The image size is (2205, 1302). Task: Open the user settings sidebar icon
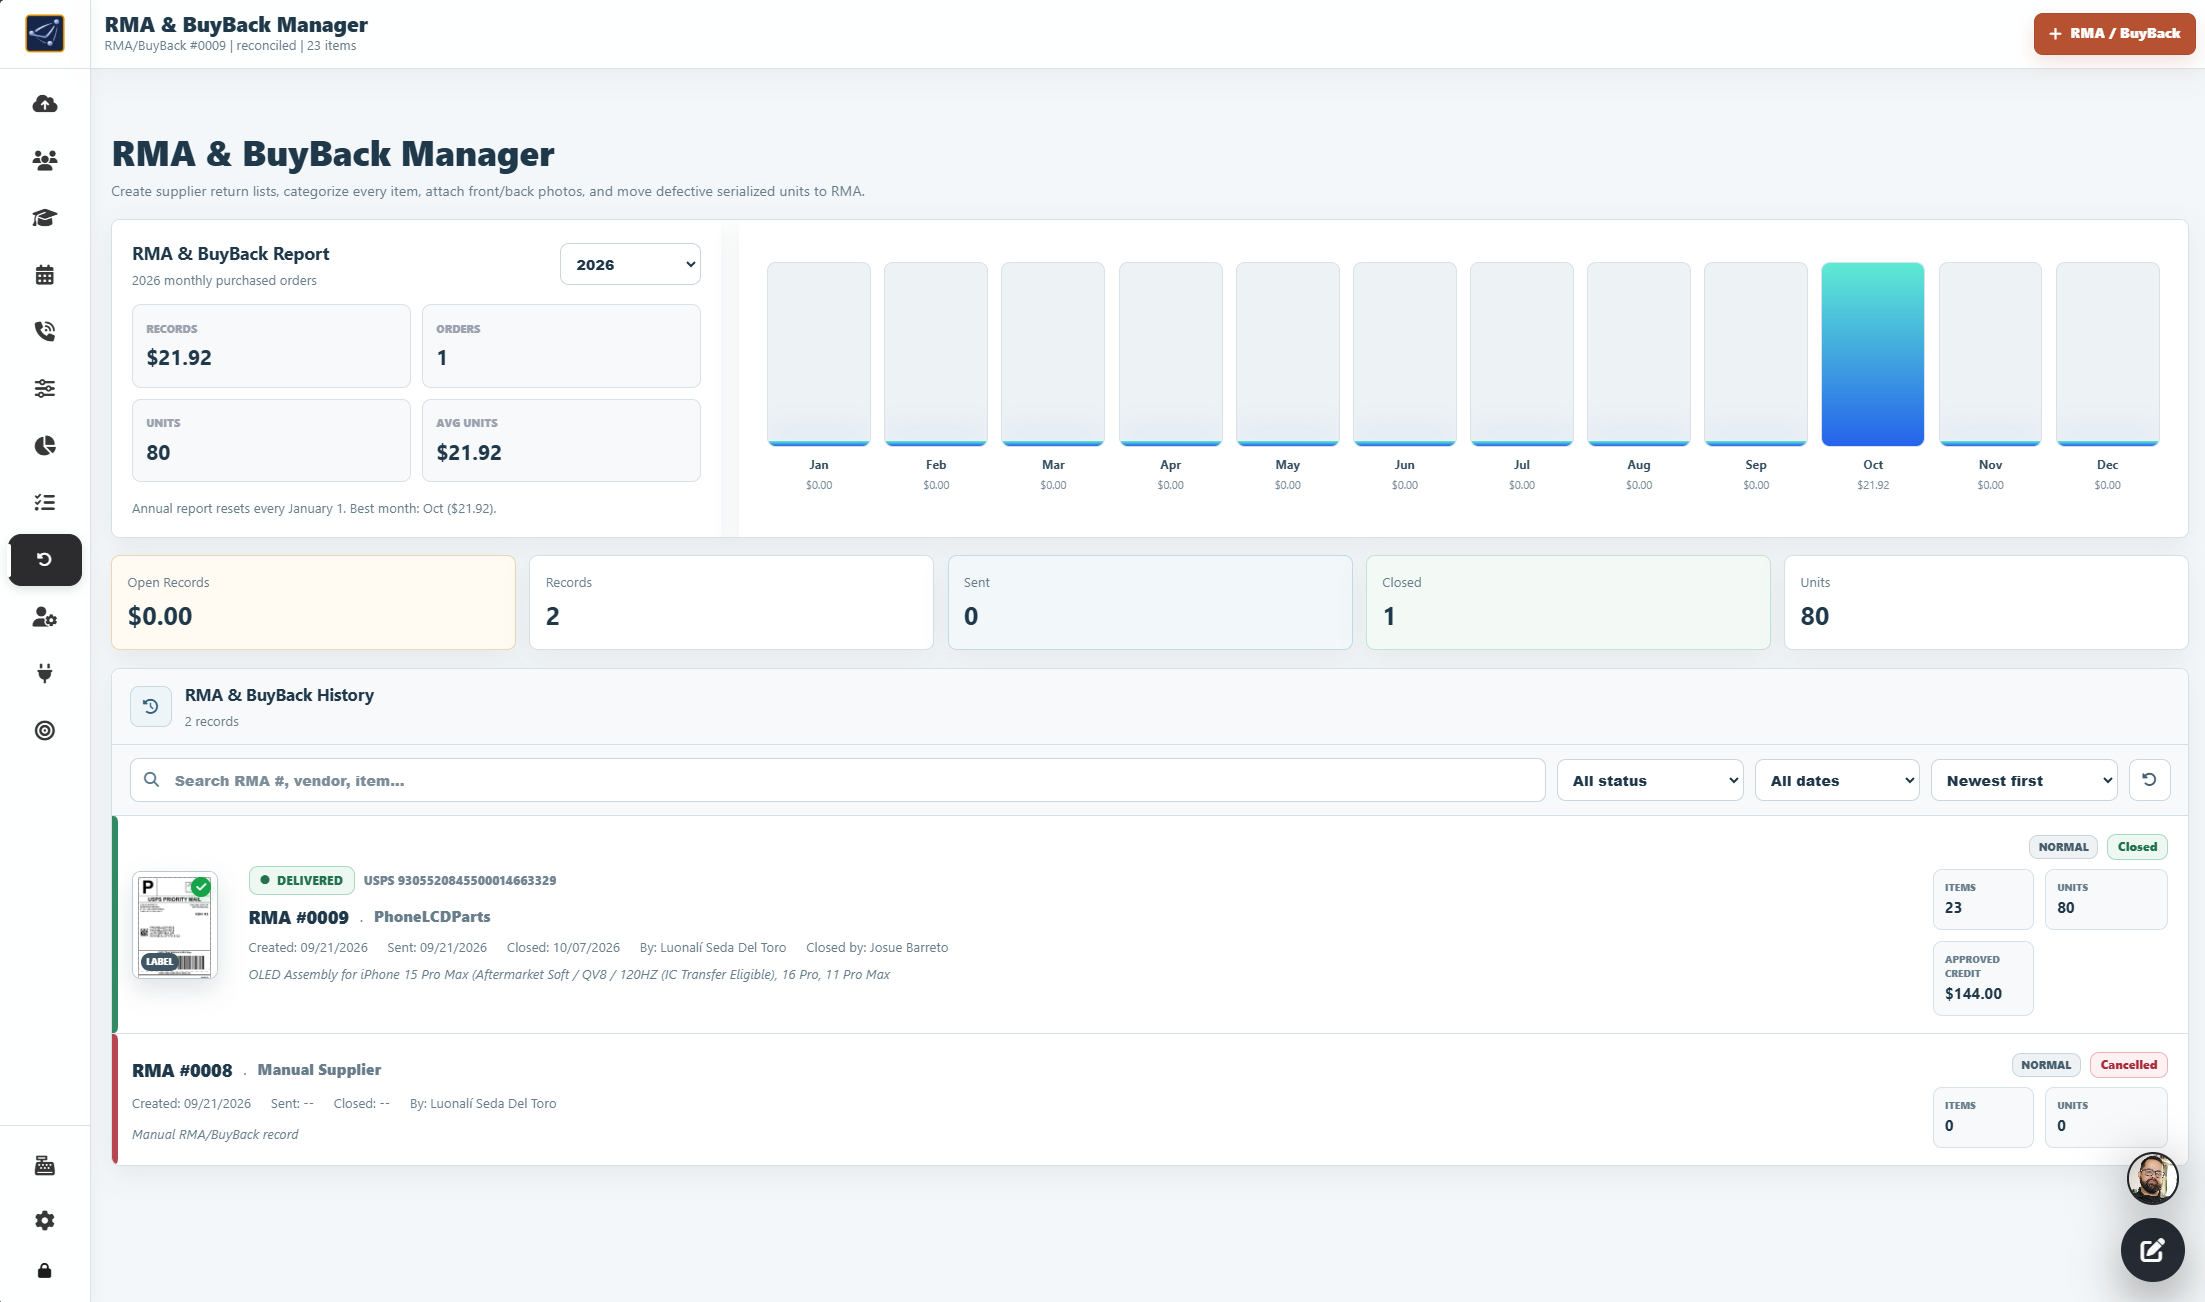click(45, 617)
